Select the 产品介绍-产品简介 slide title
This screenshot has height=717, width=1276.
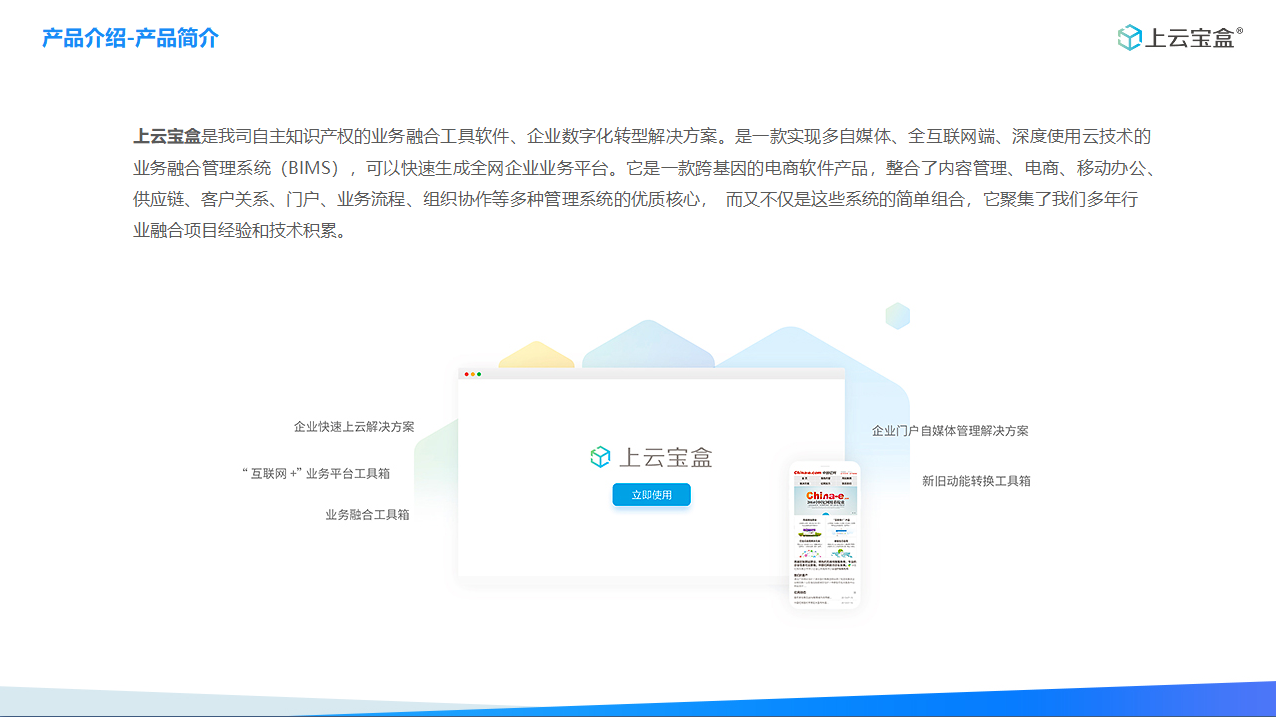click(x=130, y=38)
